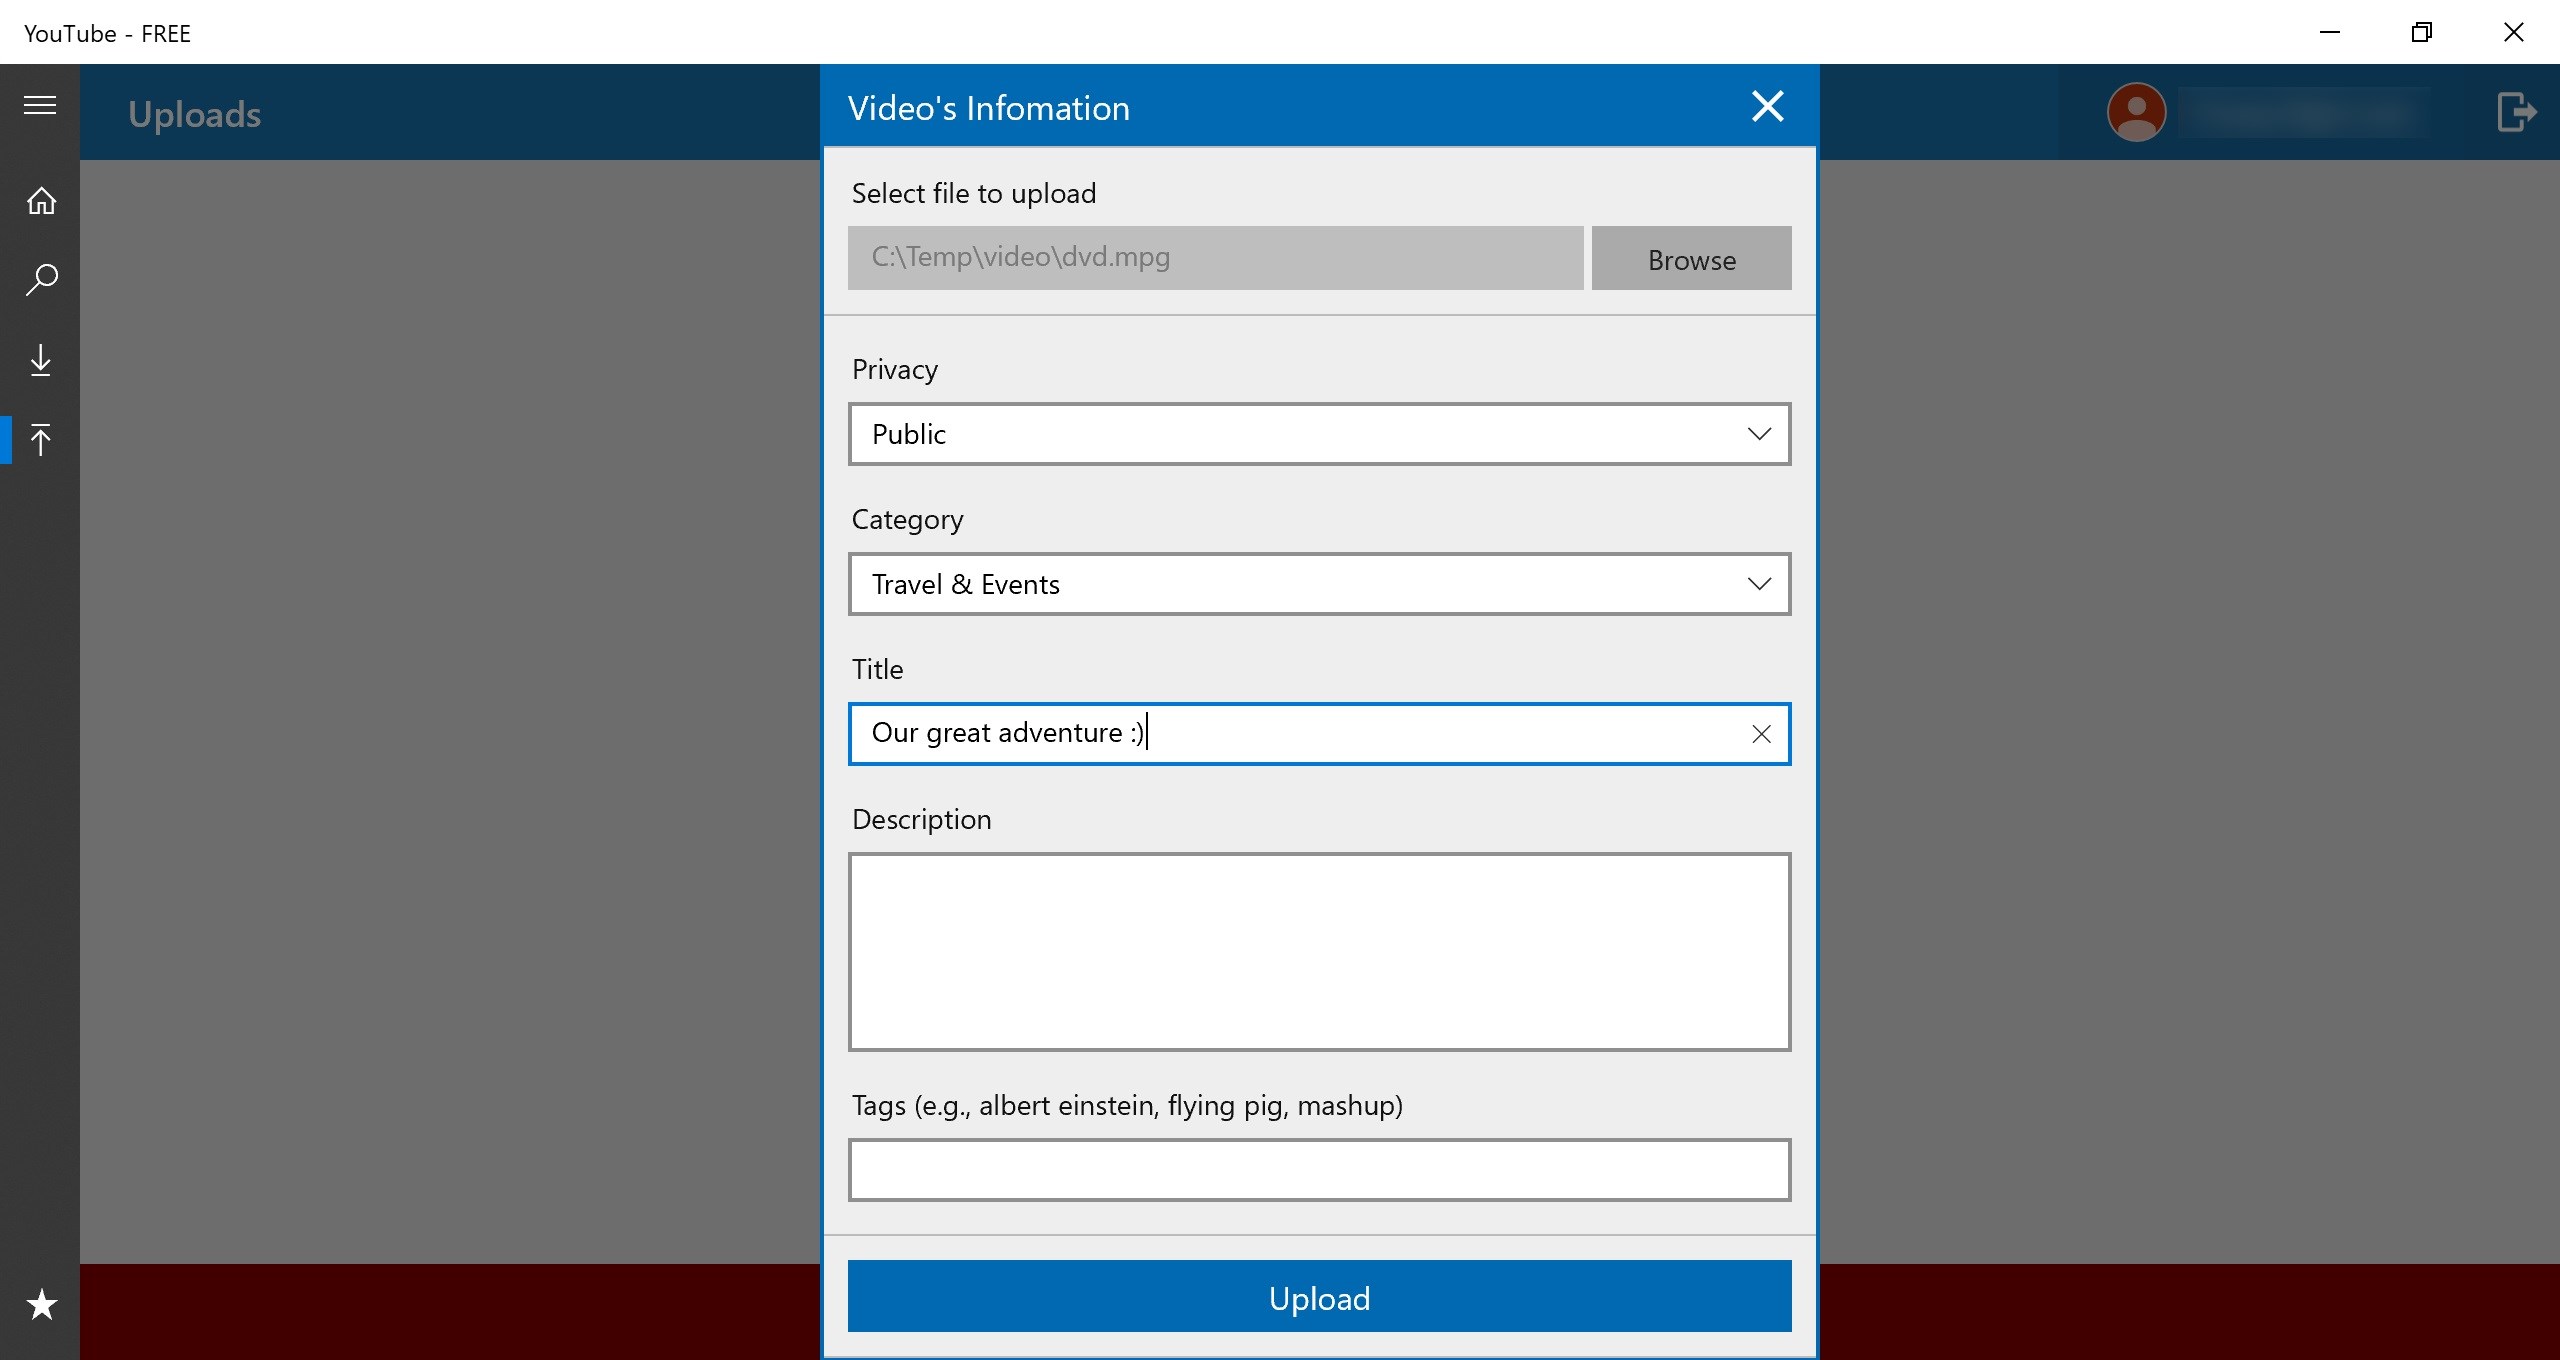The height and width of the screenshot is (1360, 2560).
Task: Click the sign out icon
Action: [x=2515, y=111]
